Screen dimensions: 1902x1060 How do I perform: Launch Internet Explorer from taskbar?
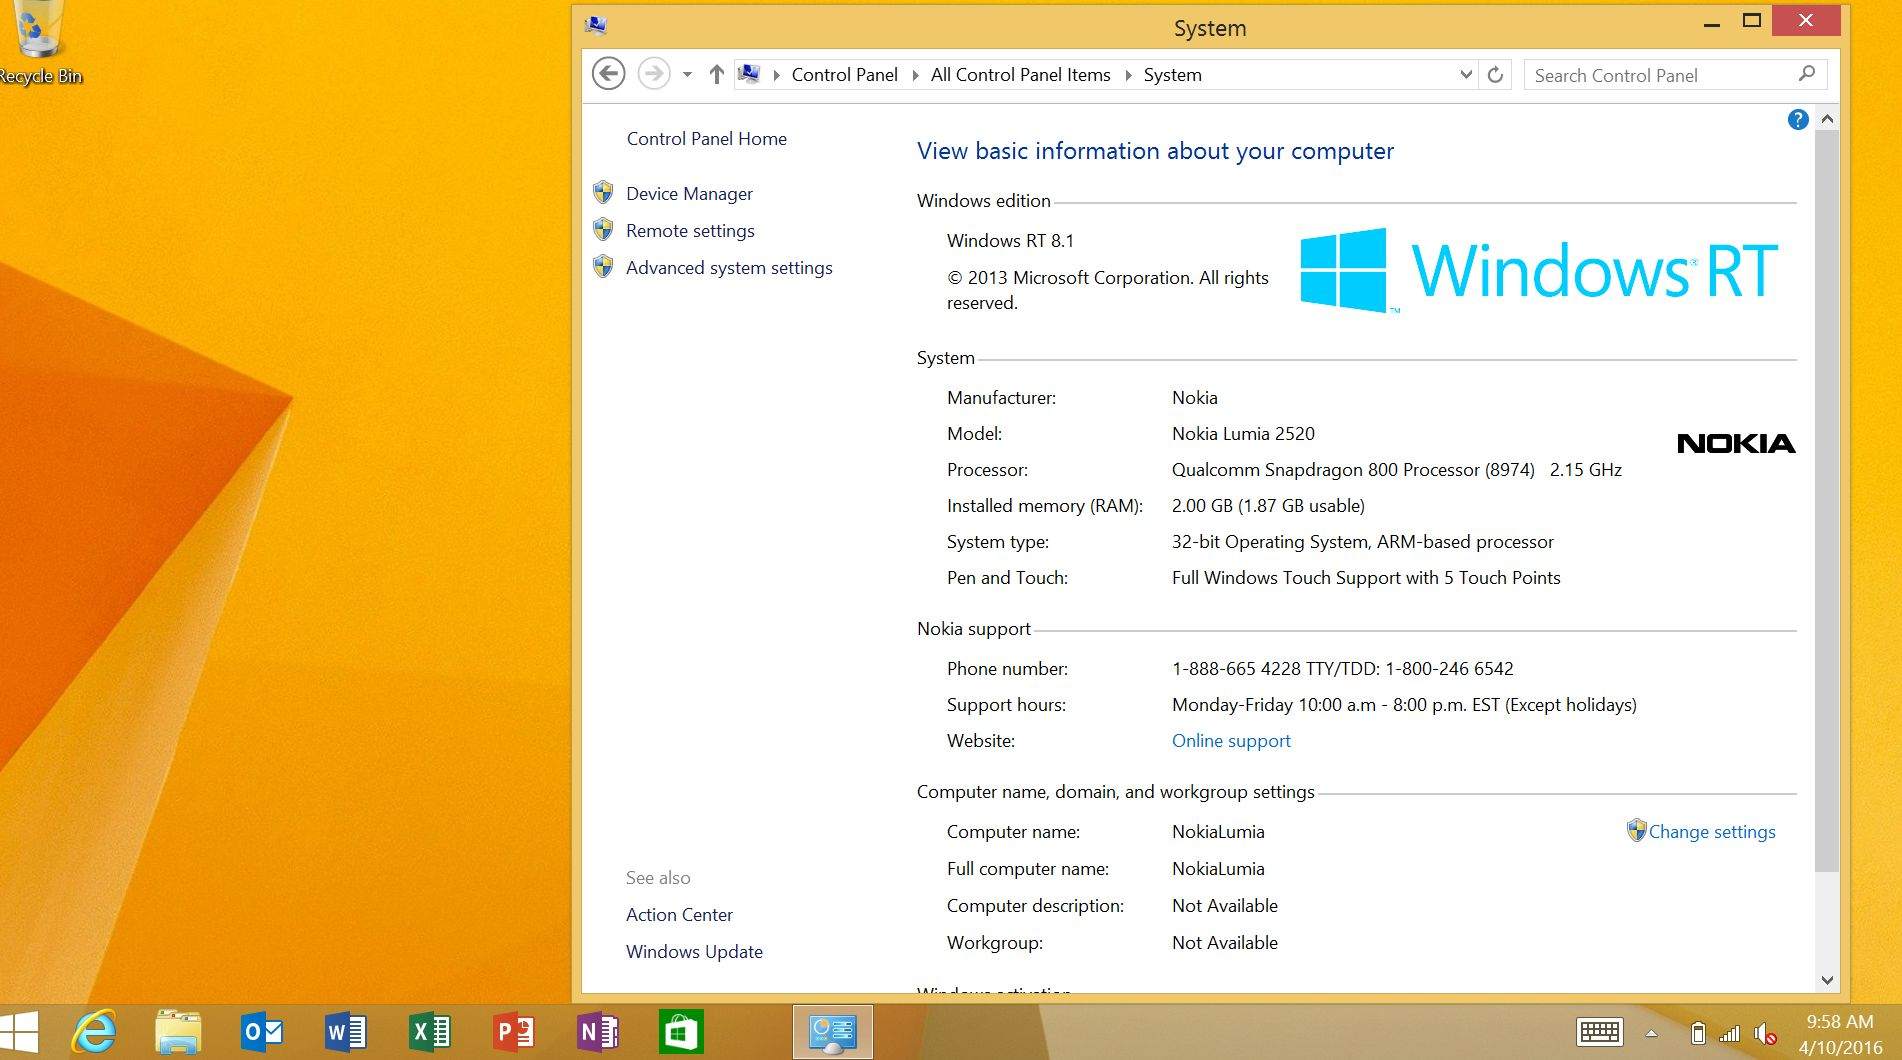(x=95, y=1032)
